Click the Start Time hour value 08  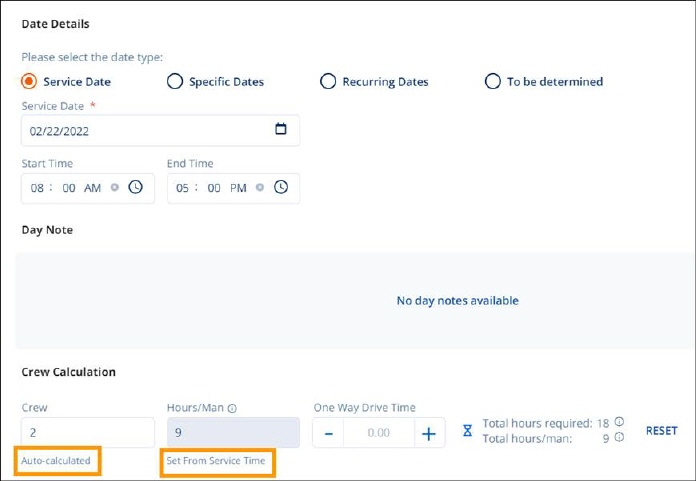(37, 188)
